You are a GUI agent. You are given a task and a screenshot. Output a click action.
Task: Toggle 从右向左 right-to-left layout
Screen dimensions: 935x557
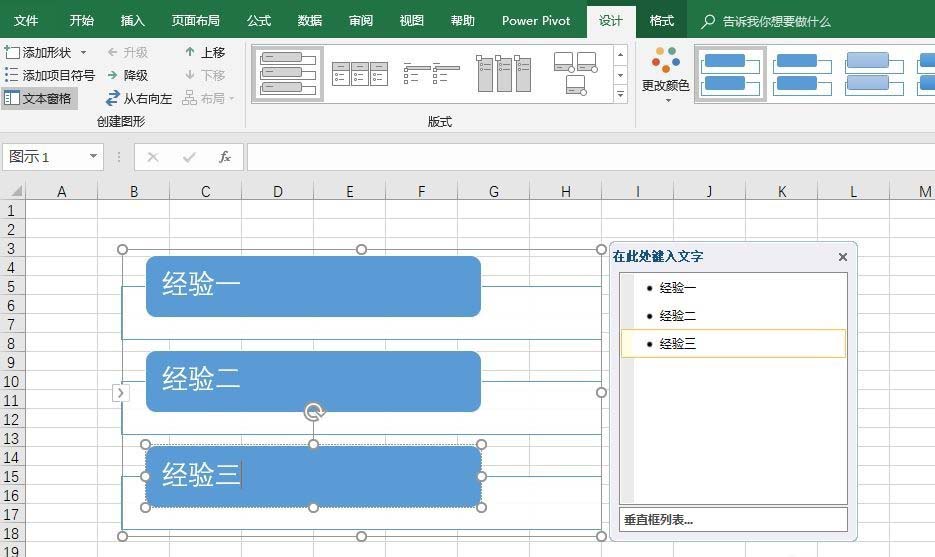click(x=139, y=98)
